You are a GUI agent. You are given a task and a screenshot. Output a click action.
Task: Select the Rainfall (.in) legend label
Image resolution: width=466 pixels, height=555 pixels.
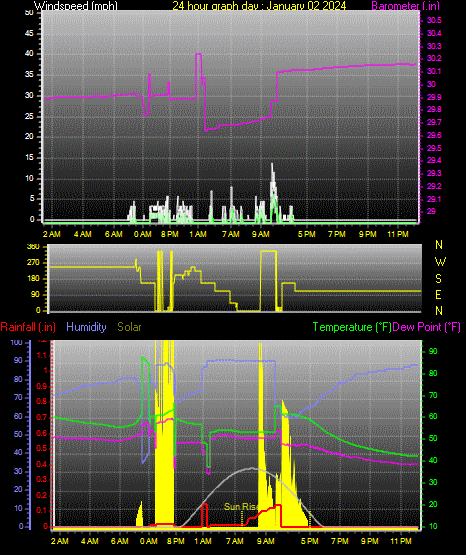pyautogui.click(x=28, y=327)
